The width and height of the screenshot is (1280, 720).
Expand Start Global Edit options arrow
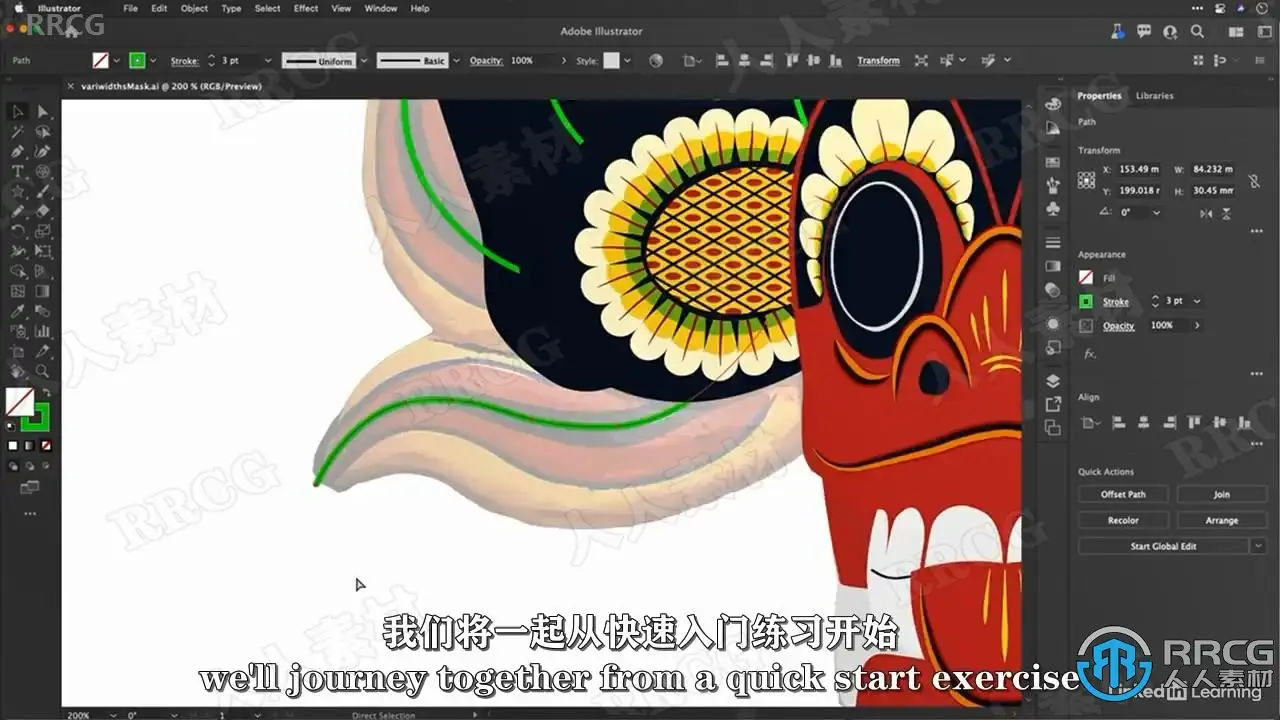(1258, 546)
